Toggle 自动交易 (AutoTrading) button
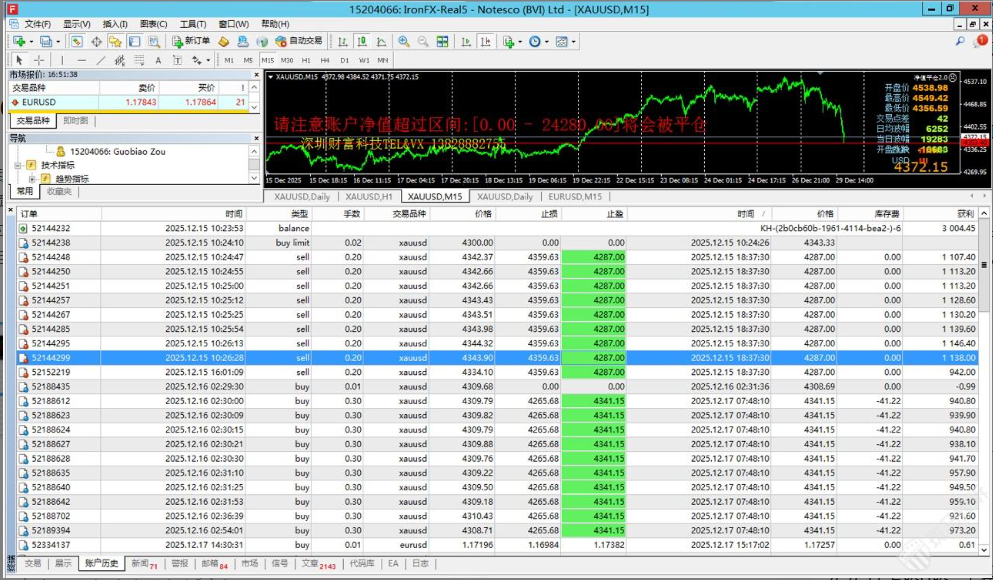993x580 pixels. coord(298,41)
